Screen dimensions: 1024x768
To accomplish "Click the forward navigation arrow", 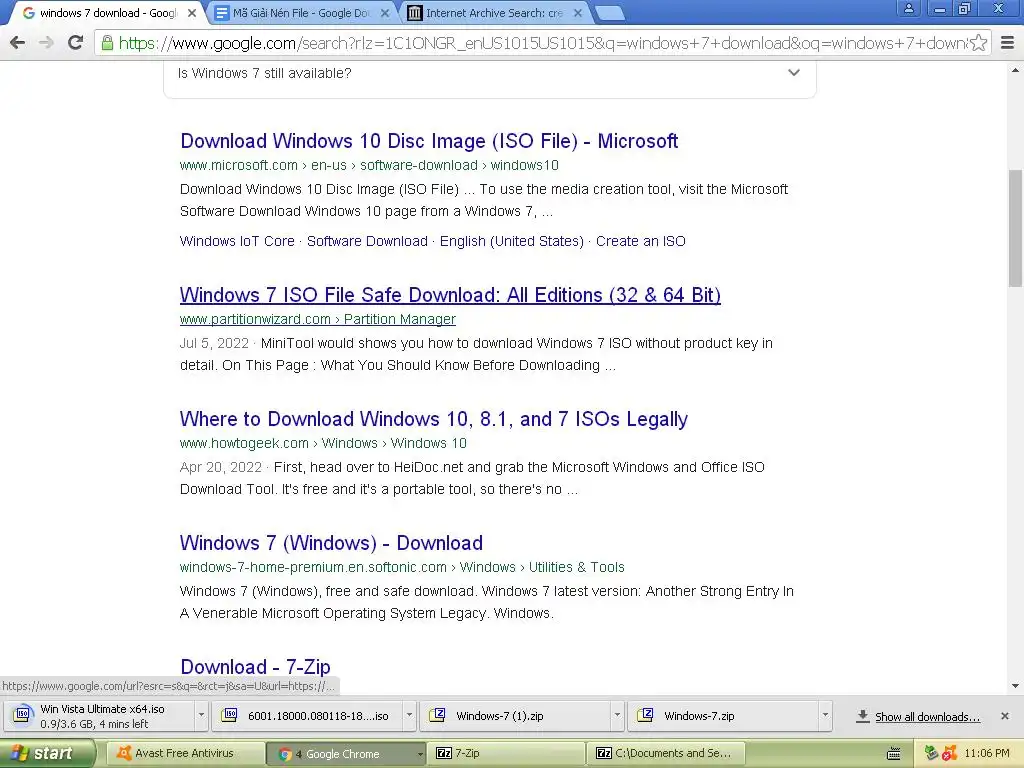I will point(46,43).
